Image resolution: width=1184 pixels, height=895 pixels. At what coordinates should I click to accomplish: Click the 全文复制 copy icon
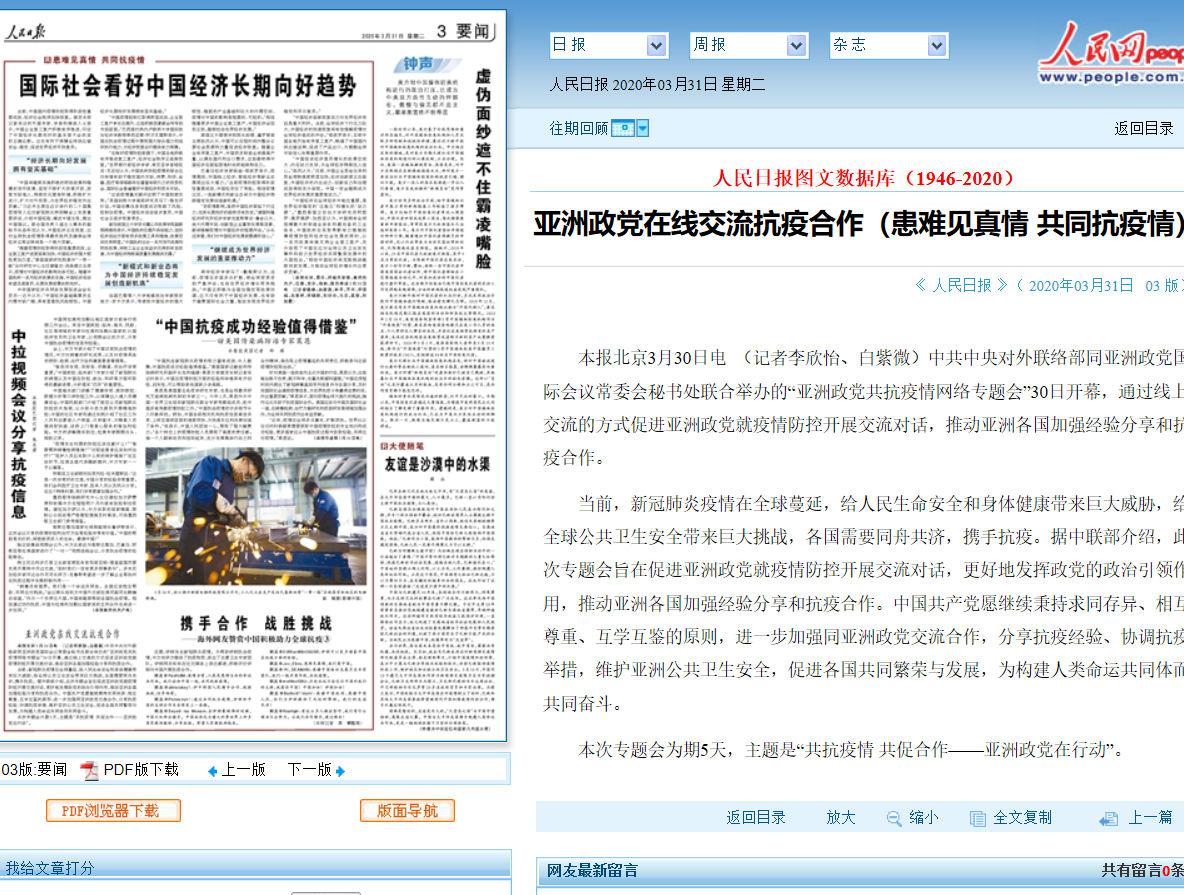tap(978, 818)
